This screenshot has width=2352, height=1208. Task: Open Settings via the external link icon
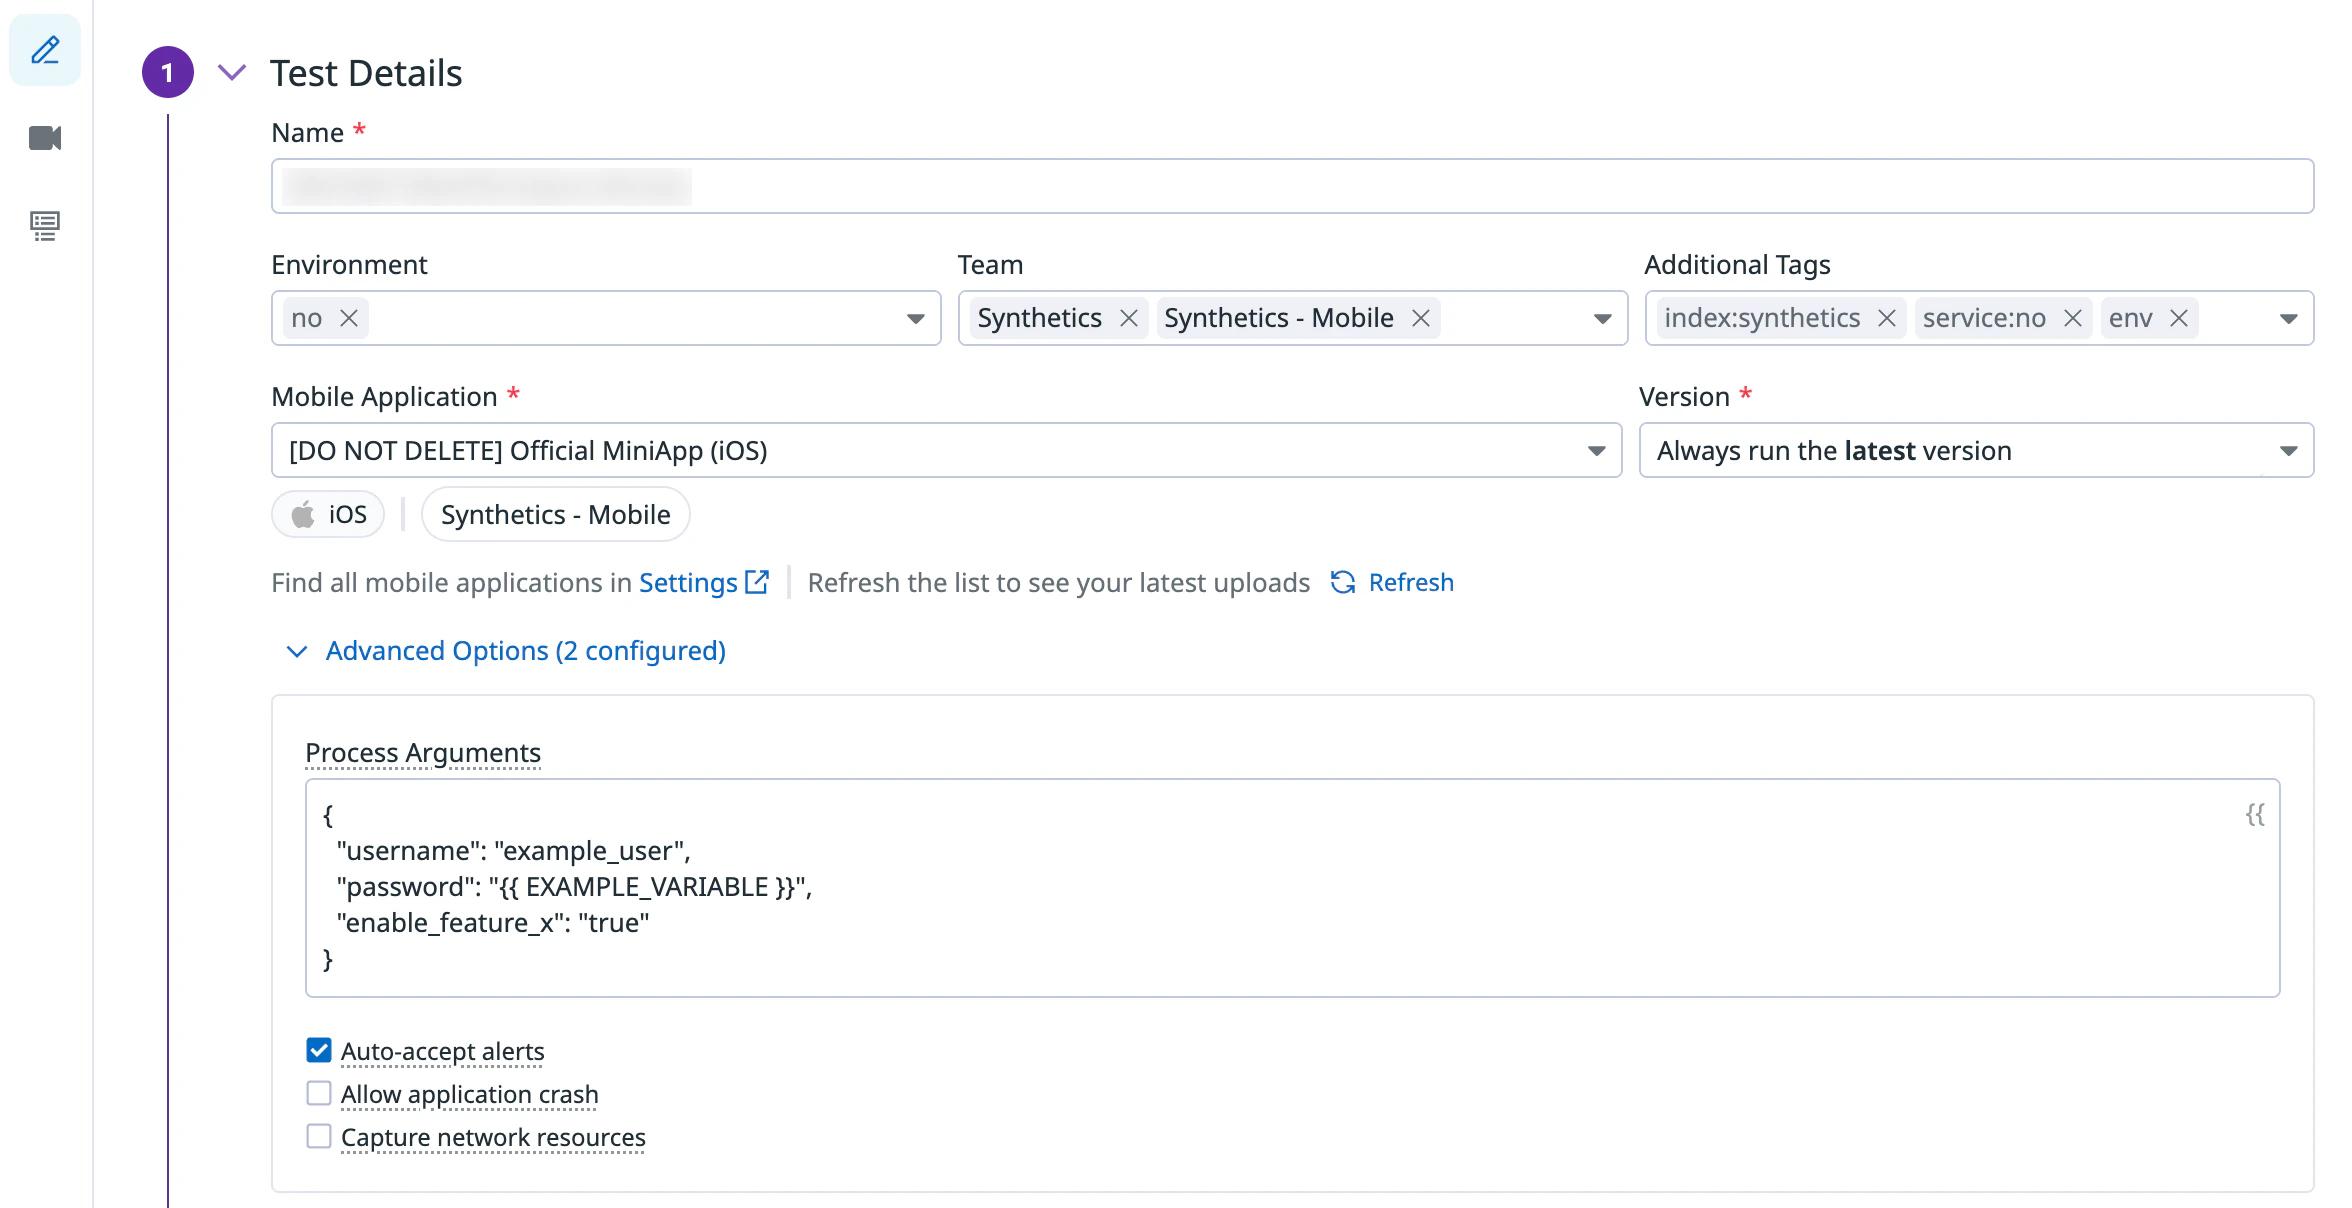758,581
